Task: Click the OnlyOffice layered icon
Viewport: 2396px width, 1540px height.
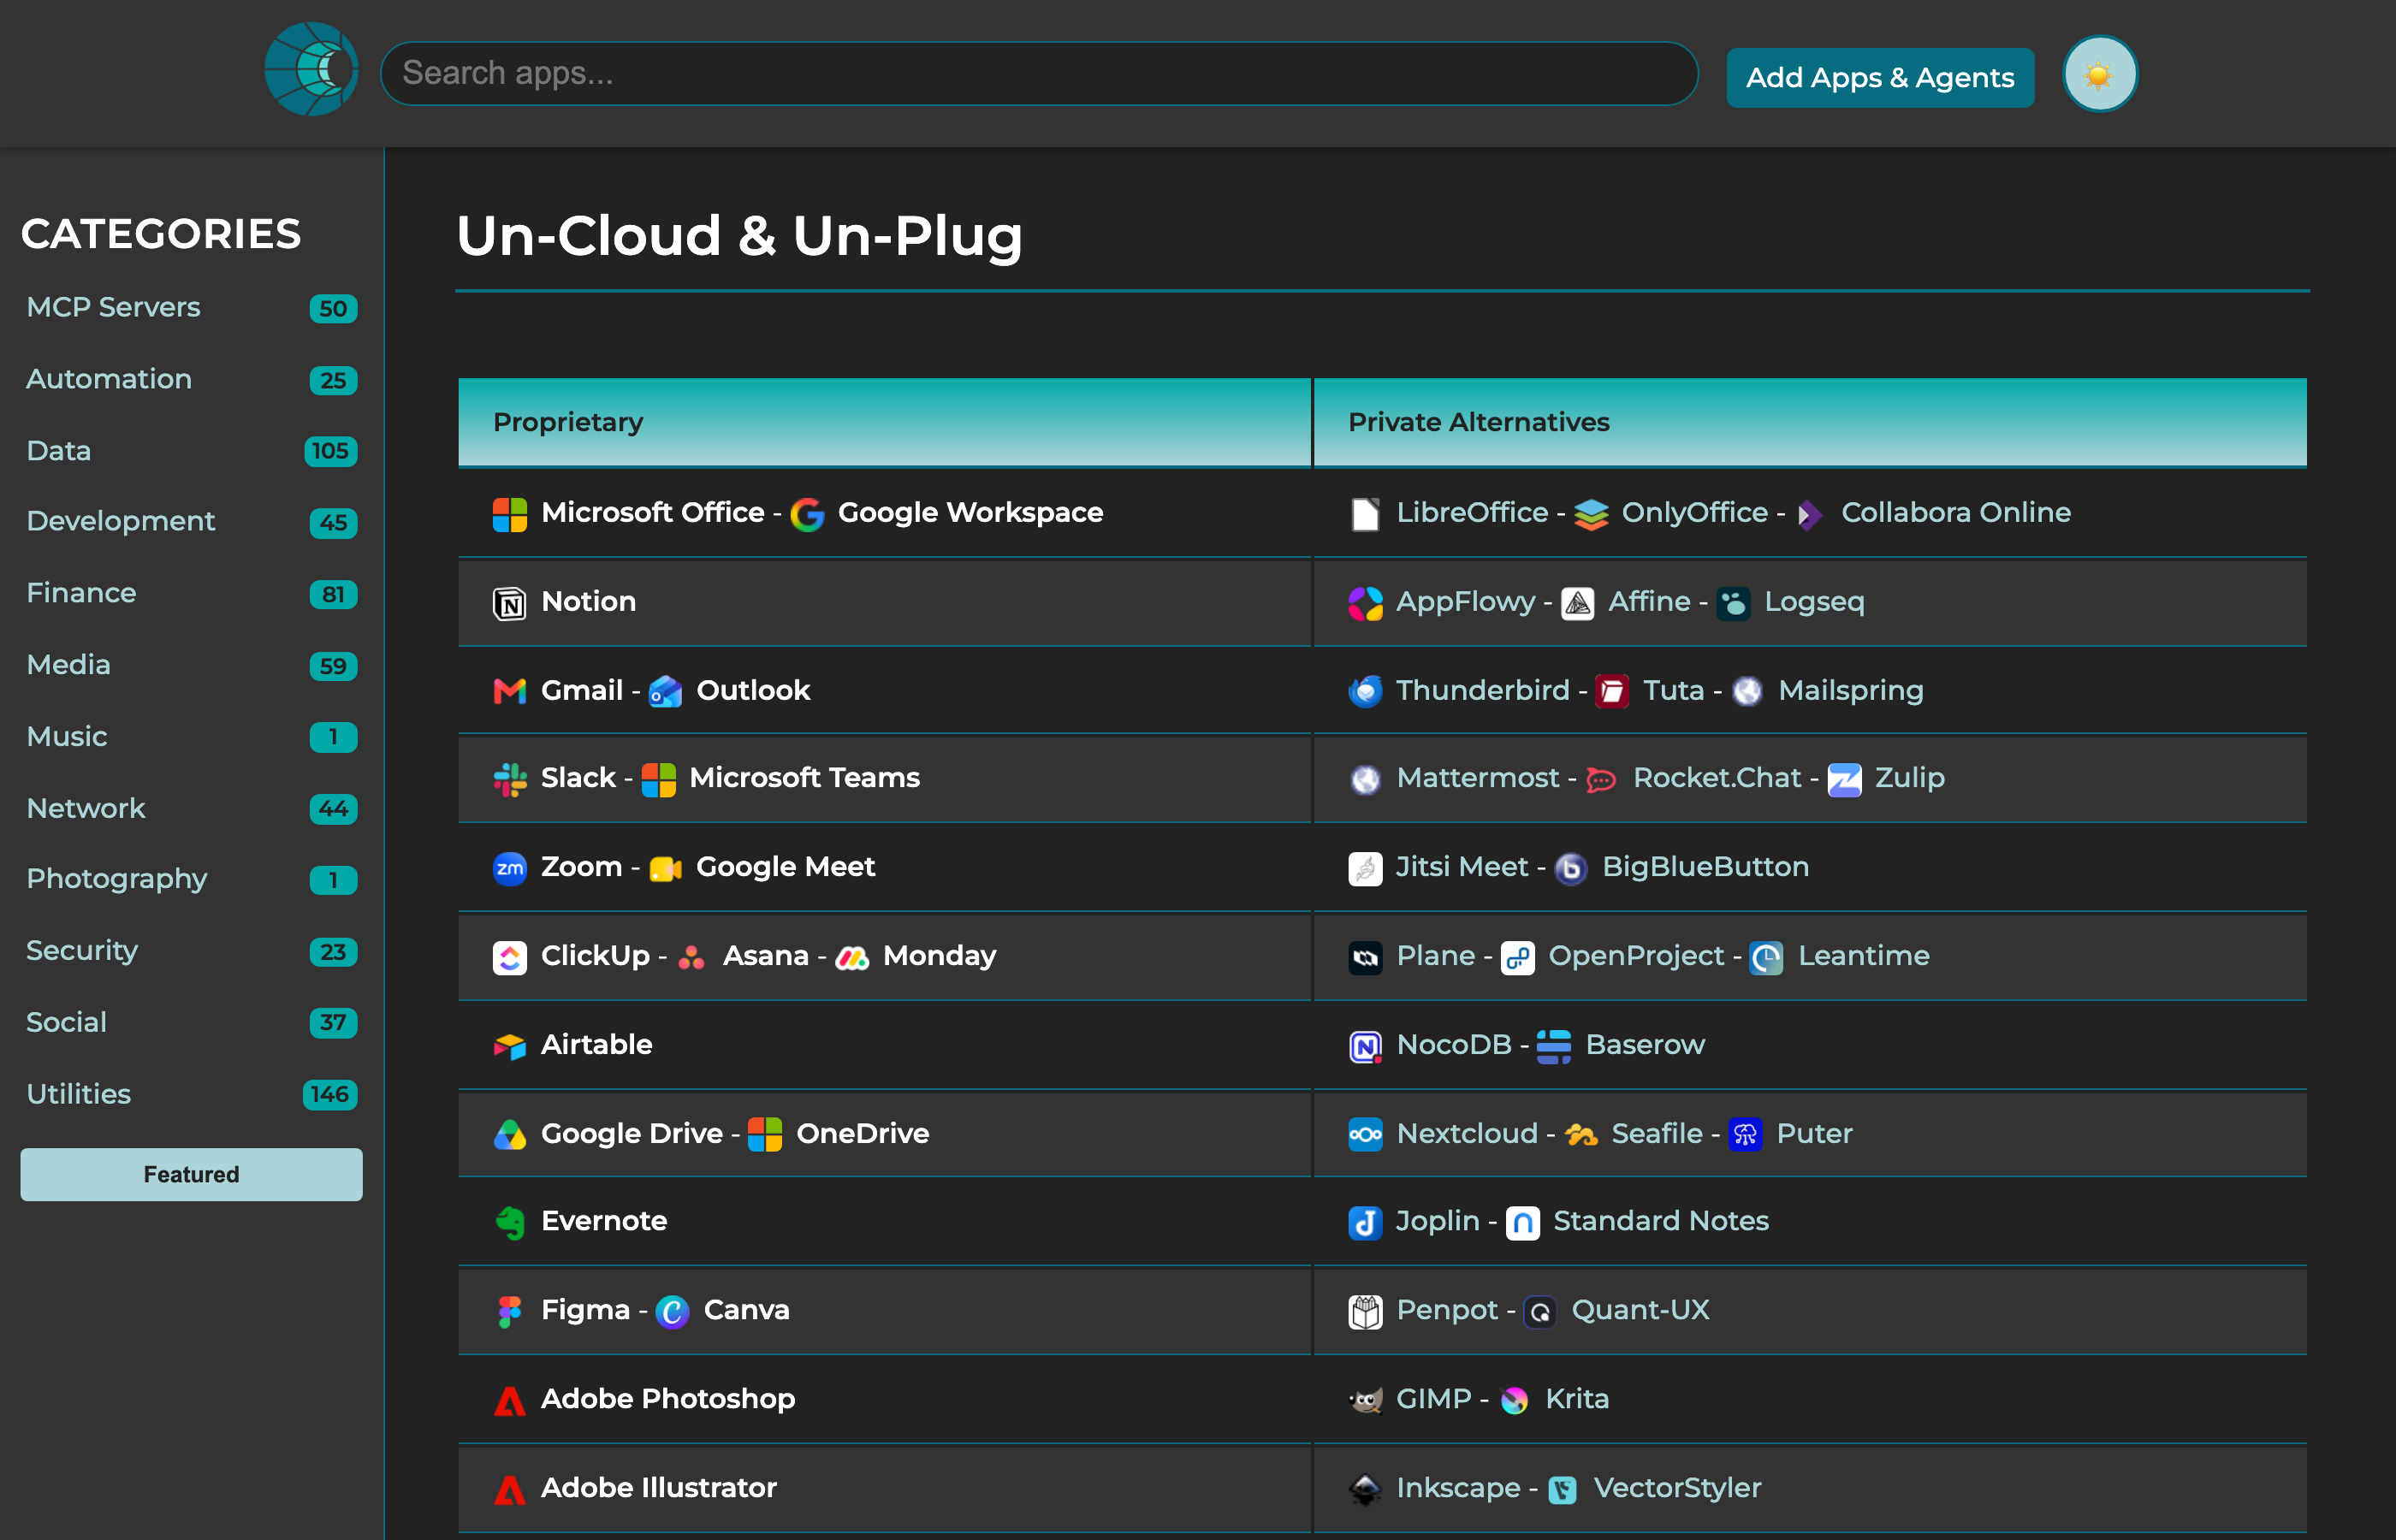Action: (x=1591, y=514)
